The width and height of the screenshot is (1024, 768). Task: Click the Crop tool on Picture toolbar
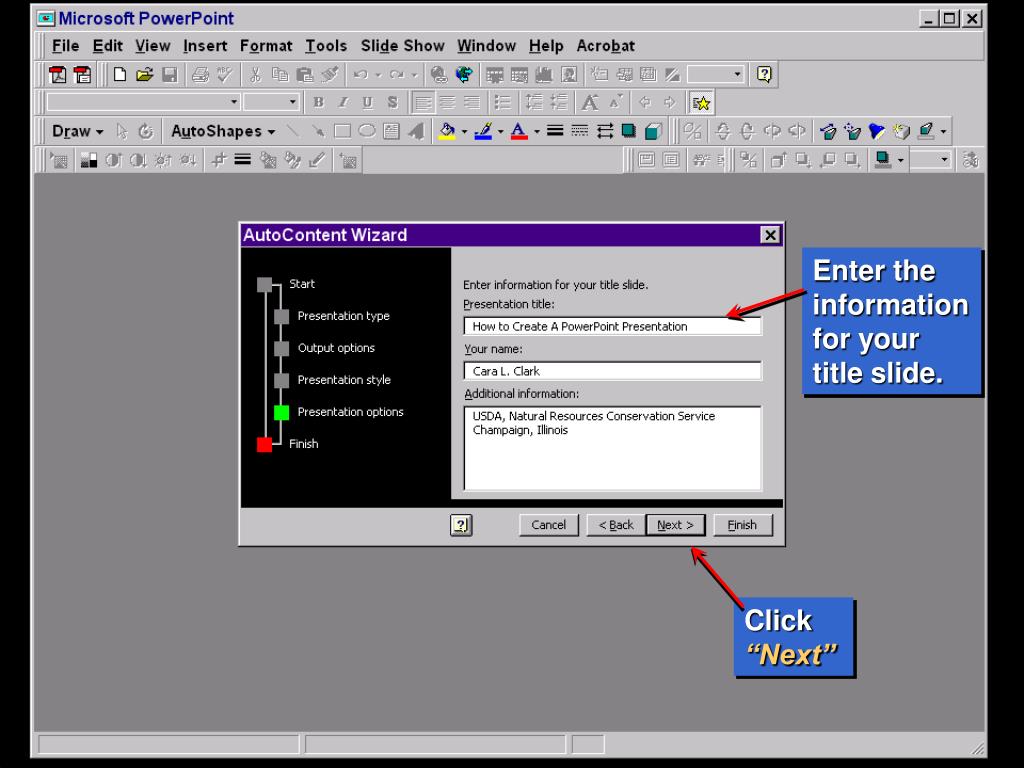click(218, 159)
